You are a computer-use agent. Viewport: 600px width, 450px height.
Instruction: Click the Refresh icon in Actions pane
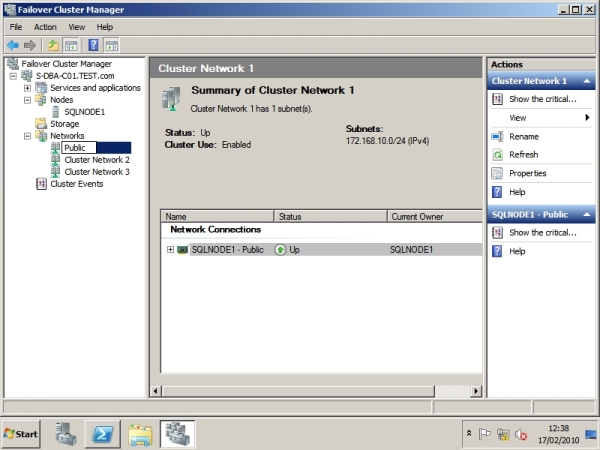(497, 155)
